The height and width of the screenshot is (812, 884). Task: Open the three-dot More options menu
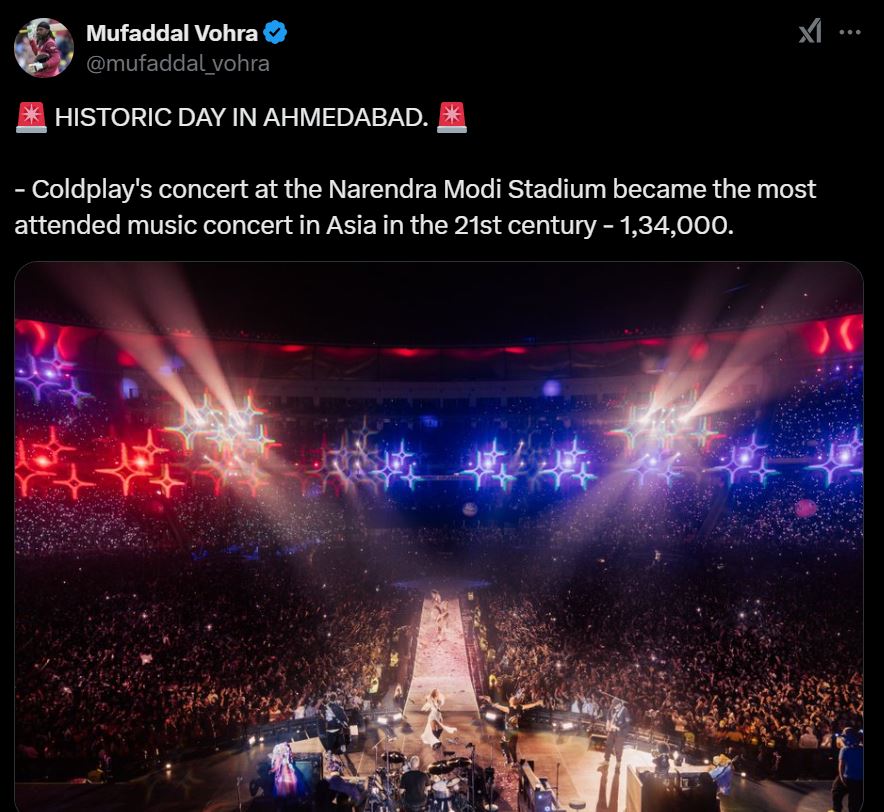(x=849, y=32)
